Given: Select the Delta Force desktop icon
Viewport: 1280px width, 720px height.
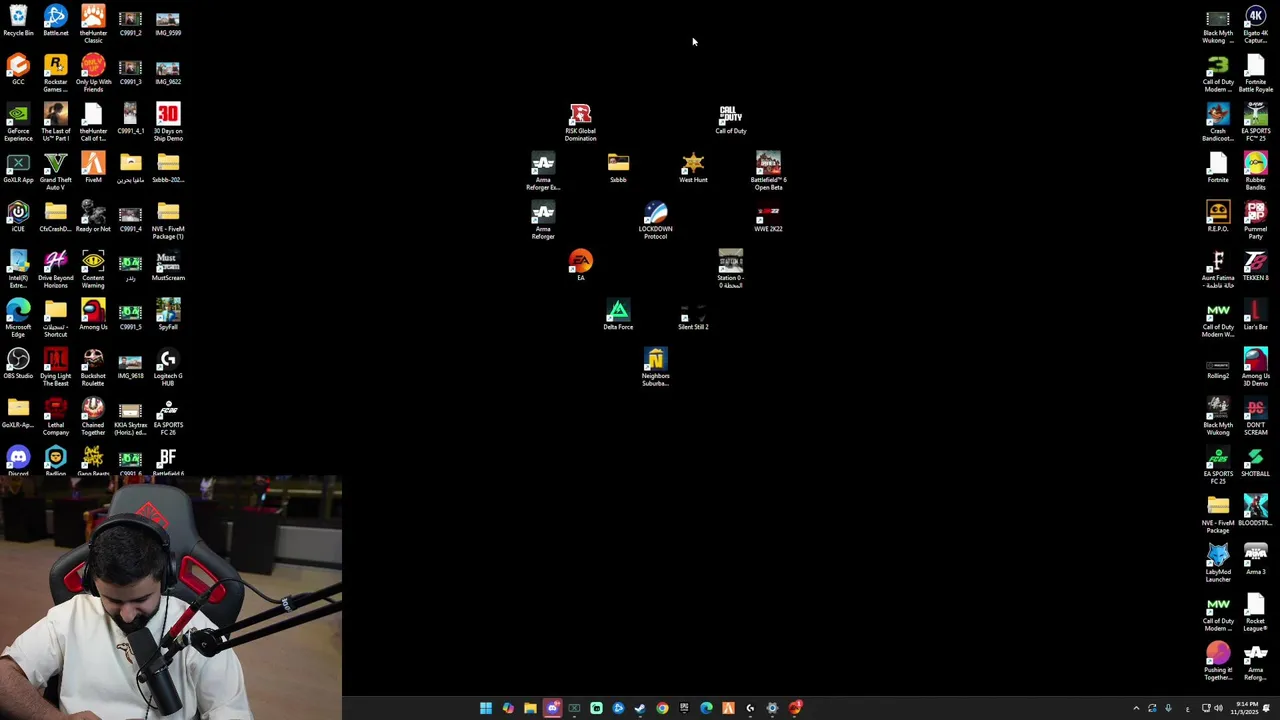Looking at the screenshot, I should [618, 315].
